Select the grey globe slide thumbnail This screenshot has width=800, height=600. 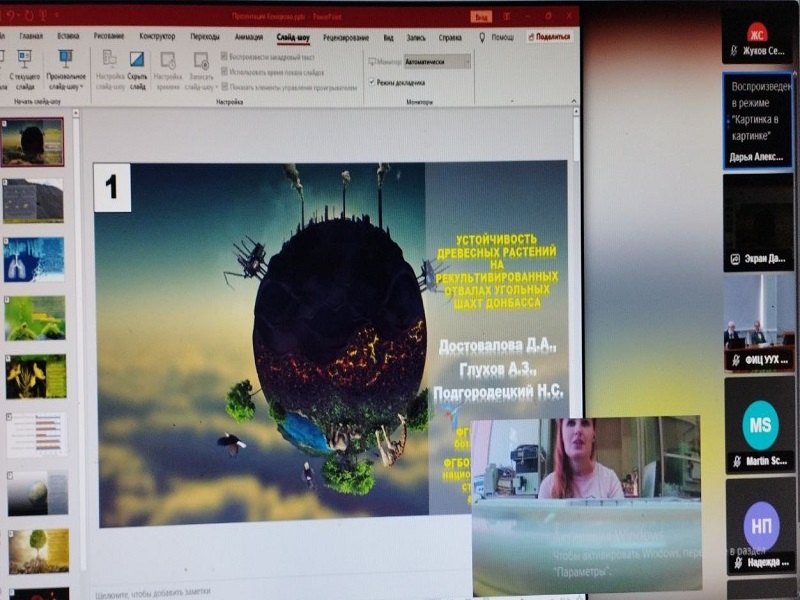38,493
